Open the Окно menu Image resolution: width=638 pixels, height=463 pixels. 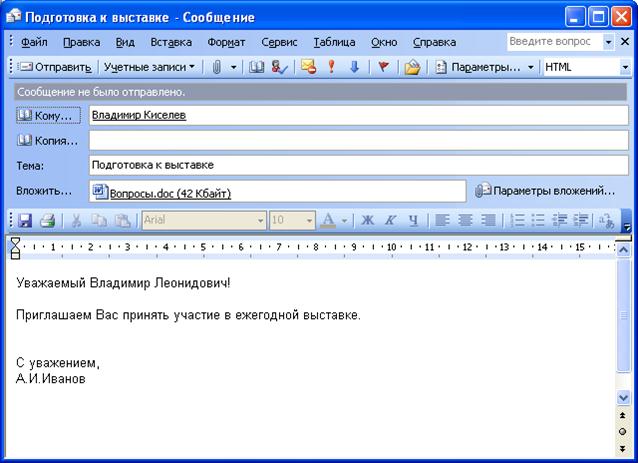click(x=384, y=42)
